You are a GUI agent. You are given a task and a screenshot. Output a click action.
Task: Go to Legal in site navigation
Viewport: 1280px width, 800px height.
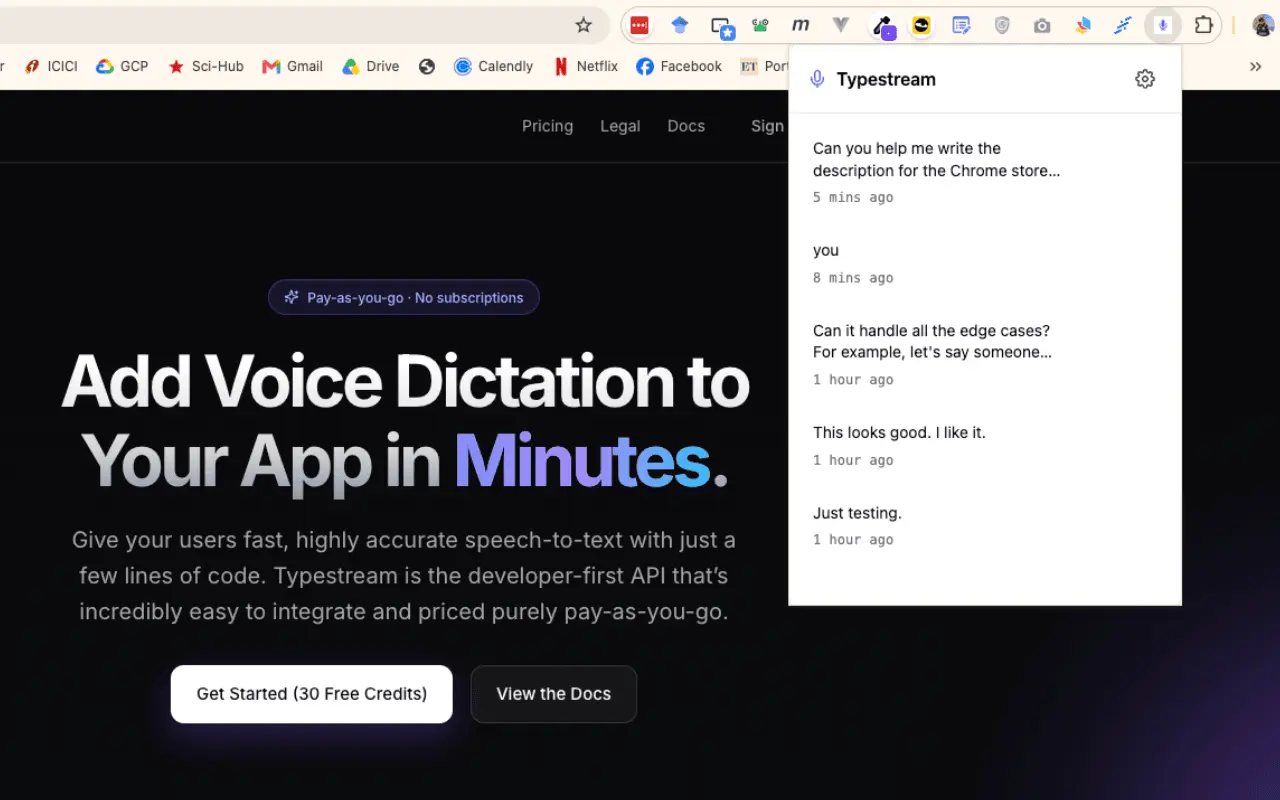[x=620, y=126]
